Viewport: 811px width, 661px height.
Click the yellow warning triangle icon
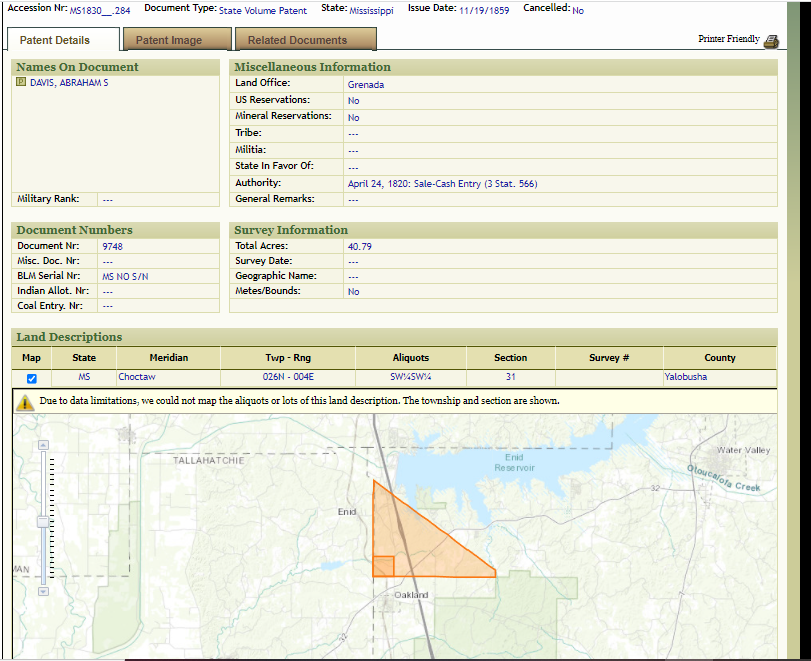[25, 402]
